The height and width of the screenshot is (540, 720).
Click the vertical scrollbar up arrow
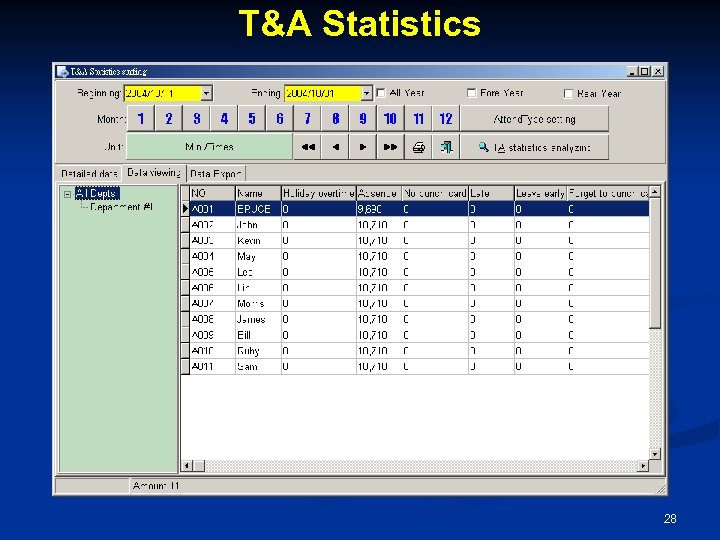[x=655, y=191]
